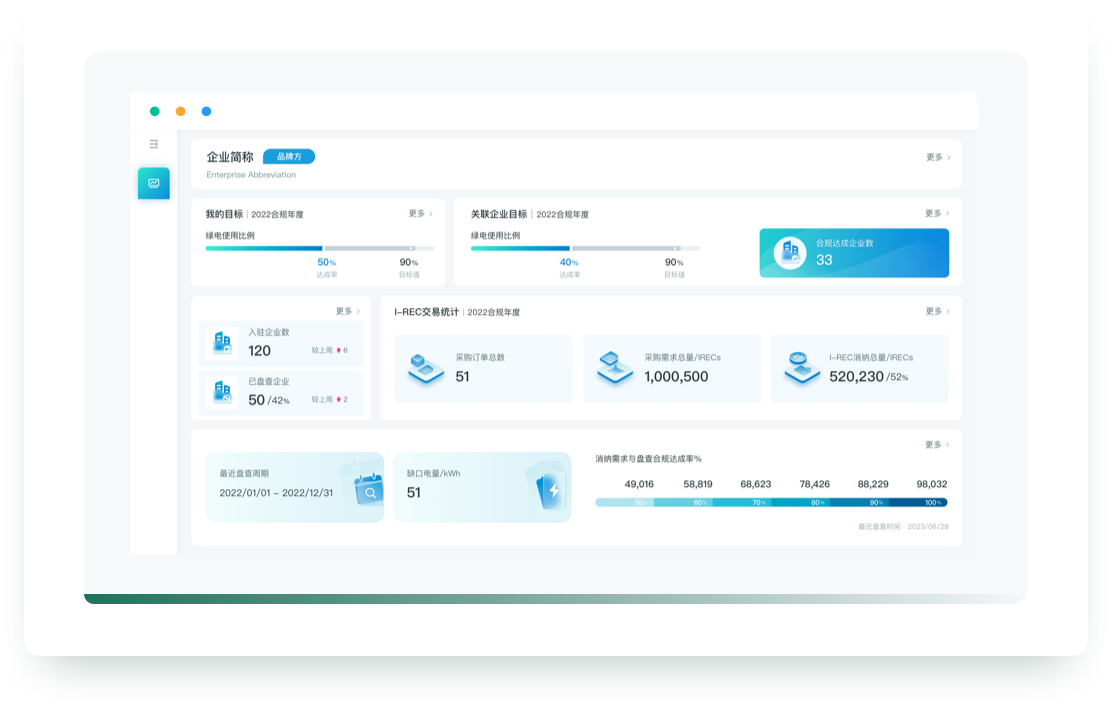Select the 合规达成企业数 33 blue card
The height and width of the screenshot is (706, 1112).
(854, 252)
